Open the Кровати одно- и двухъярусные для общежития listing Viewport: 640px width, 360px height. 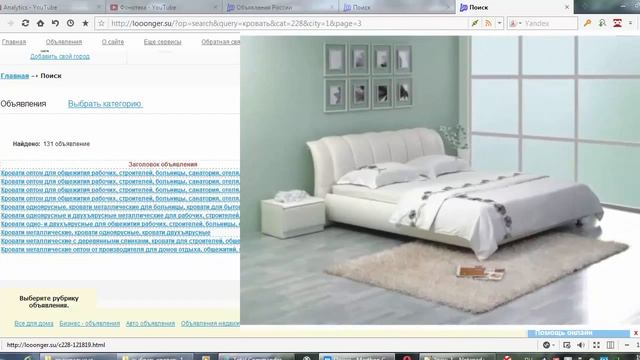[x=120, y=224]
